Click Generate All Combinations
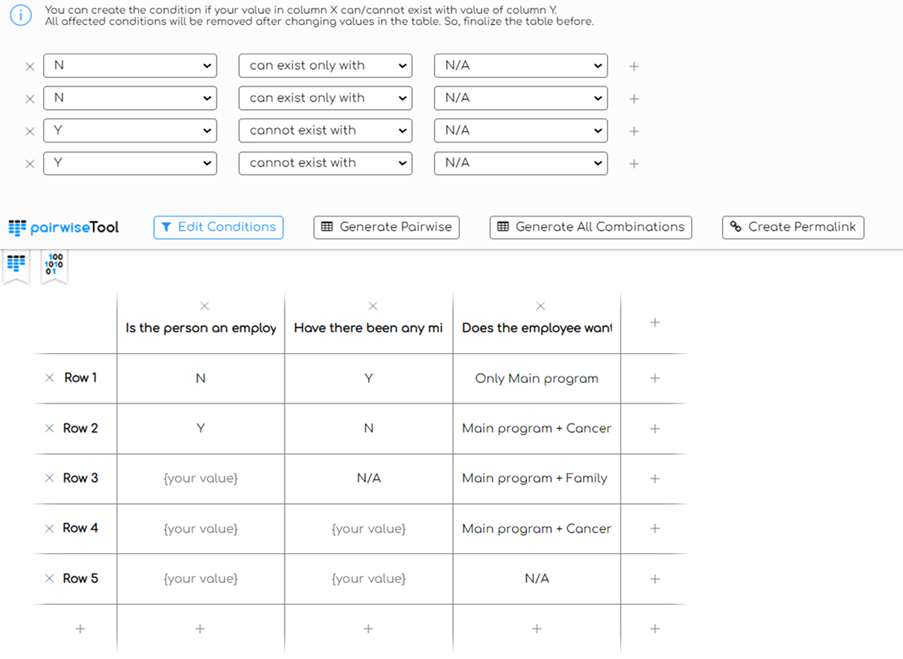This screenshot has height=659, width=903. click(x=591, y=227)
